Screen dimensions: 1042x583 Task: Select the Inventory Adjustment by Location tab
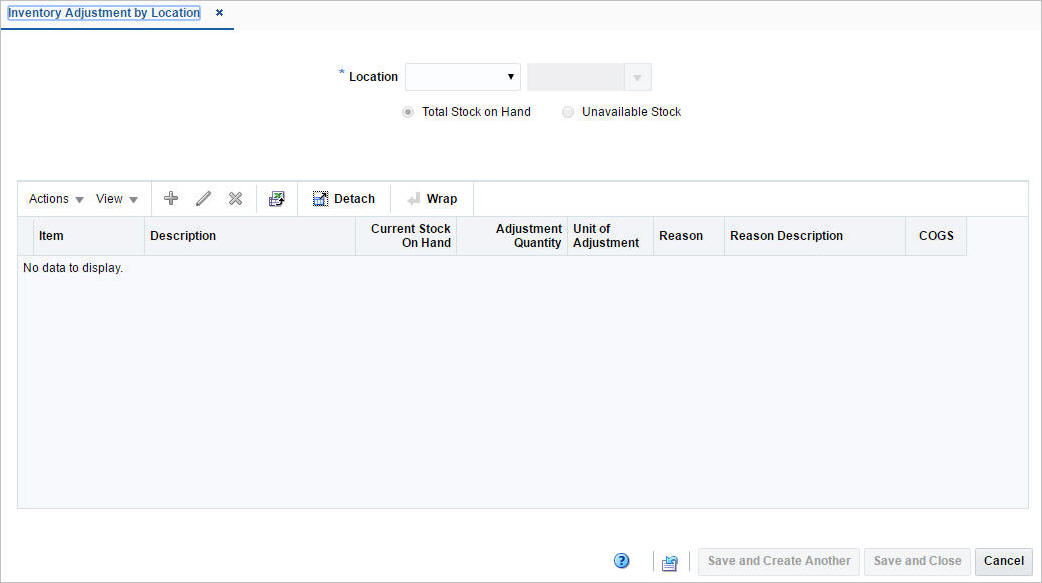click(104, 13)
